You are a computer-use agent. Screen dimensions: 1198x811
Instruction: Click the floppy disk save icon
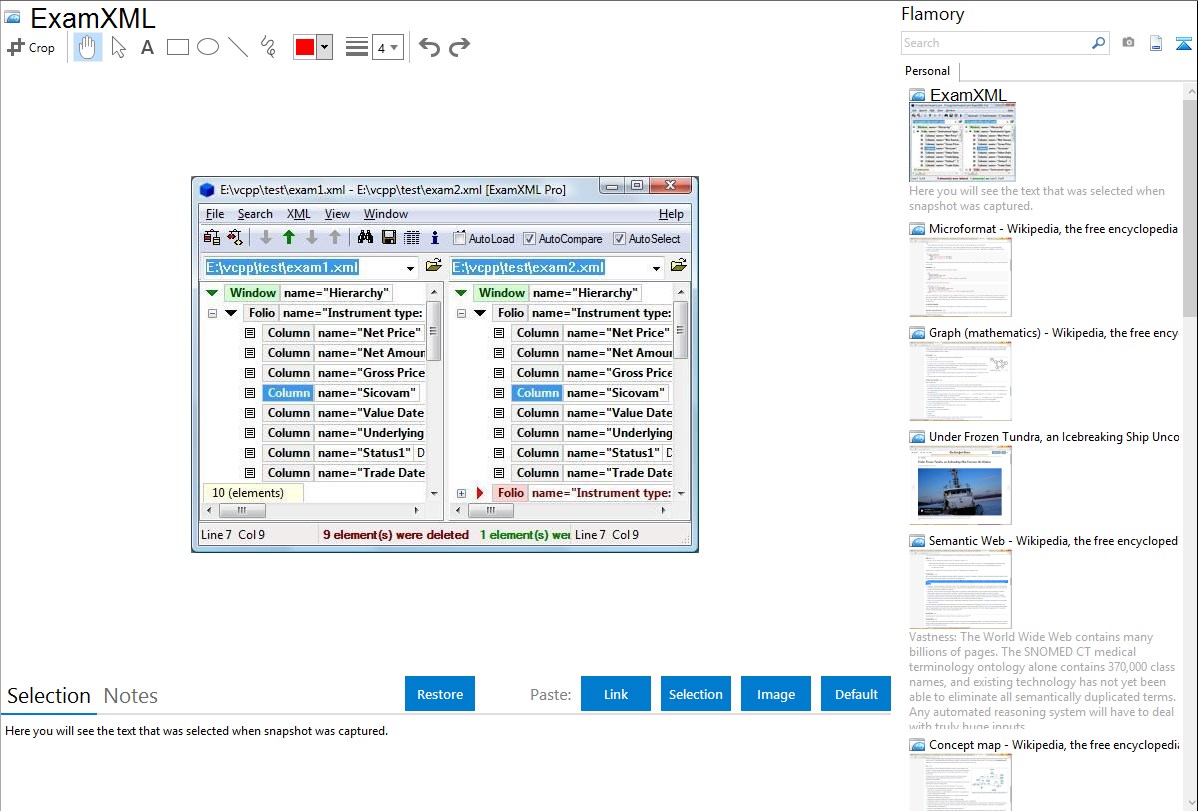(x=389, y=238)
